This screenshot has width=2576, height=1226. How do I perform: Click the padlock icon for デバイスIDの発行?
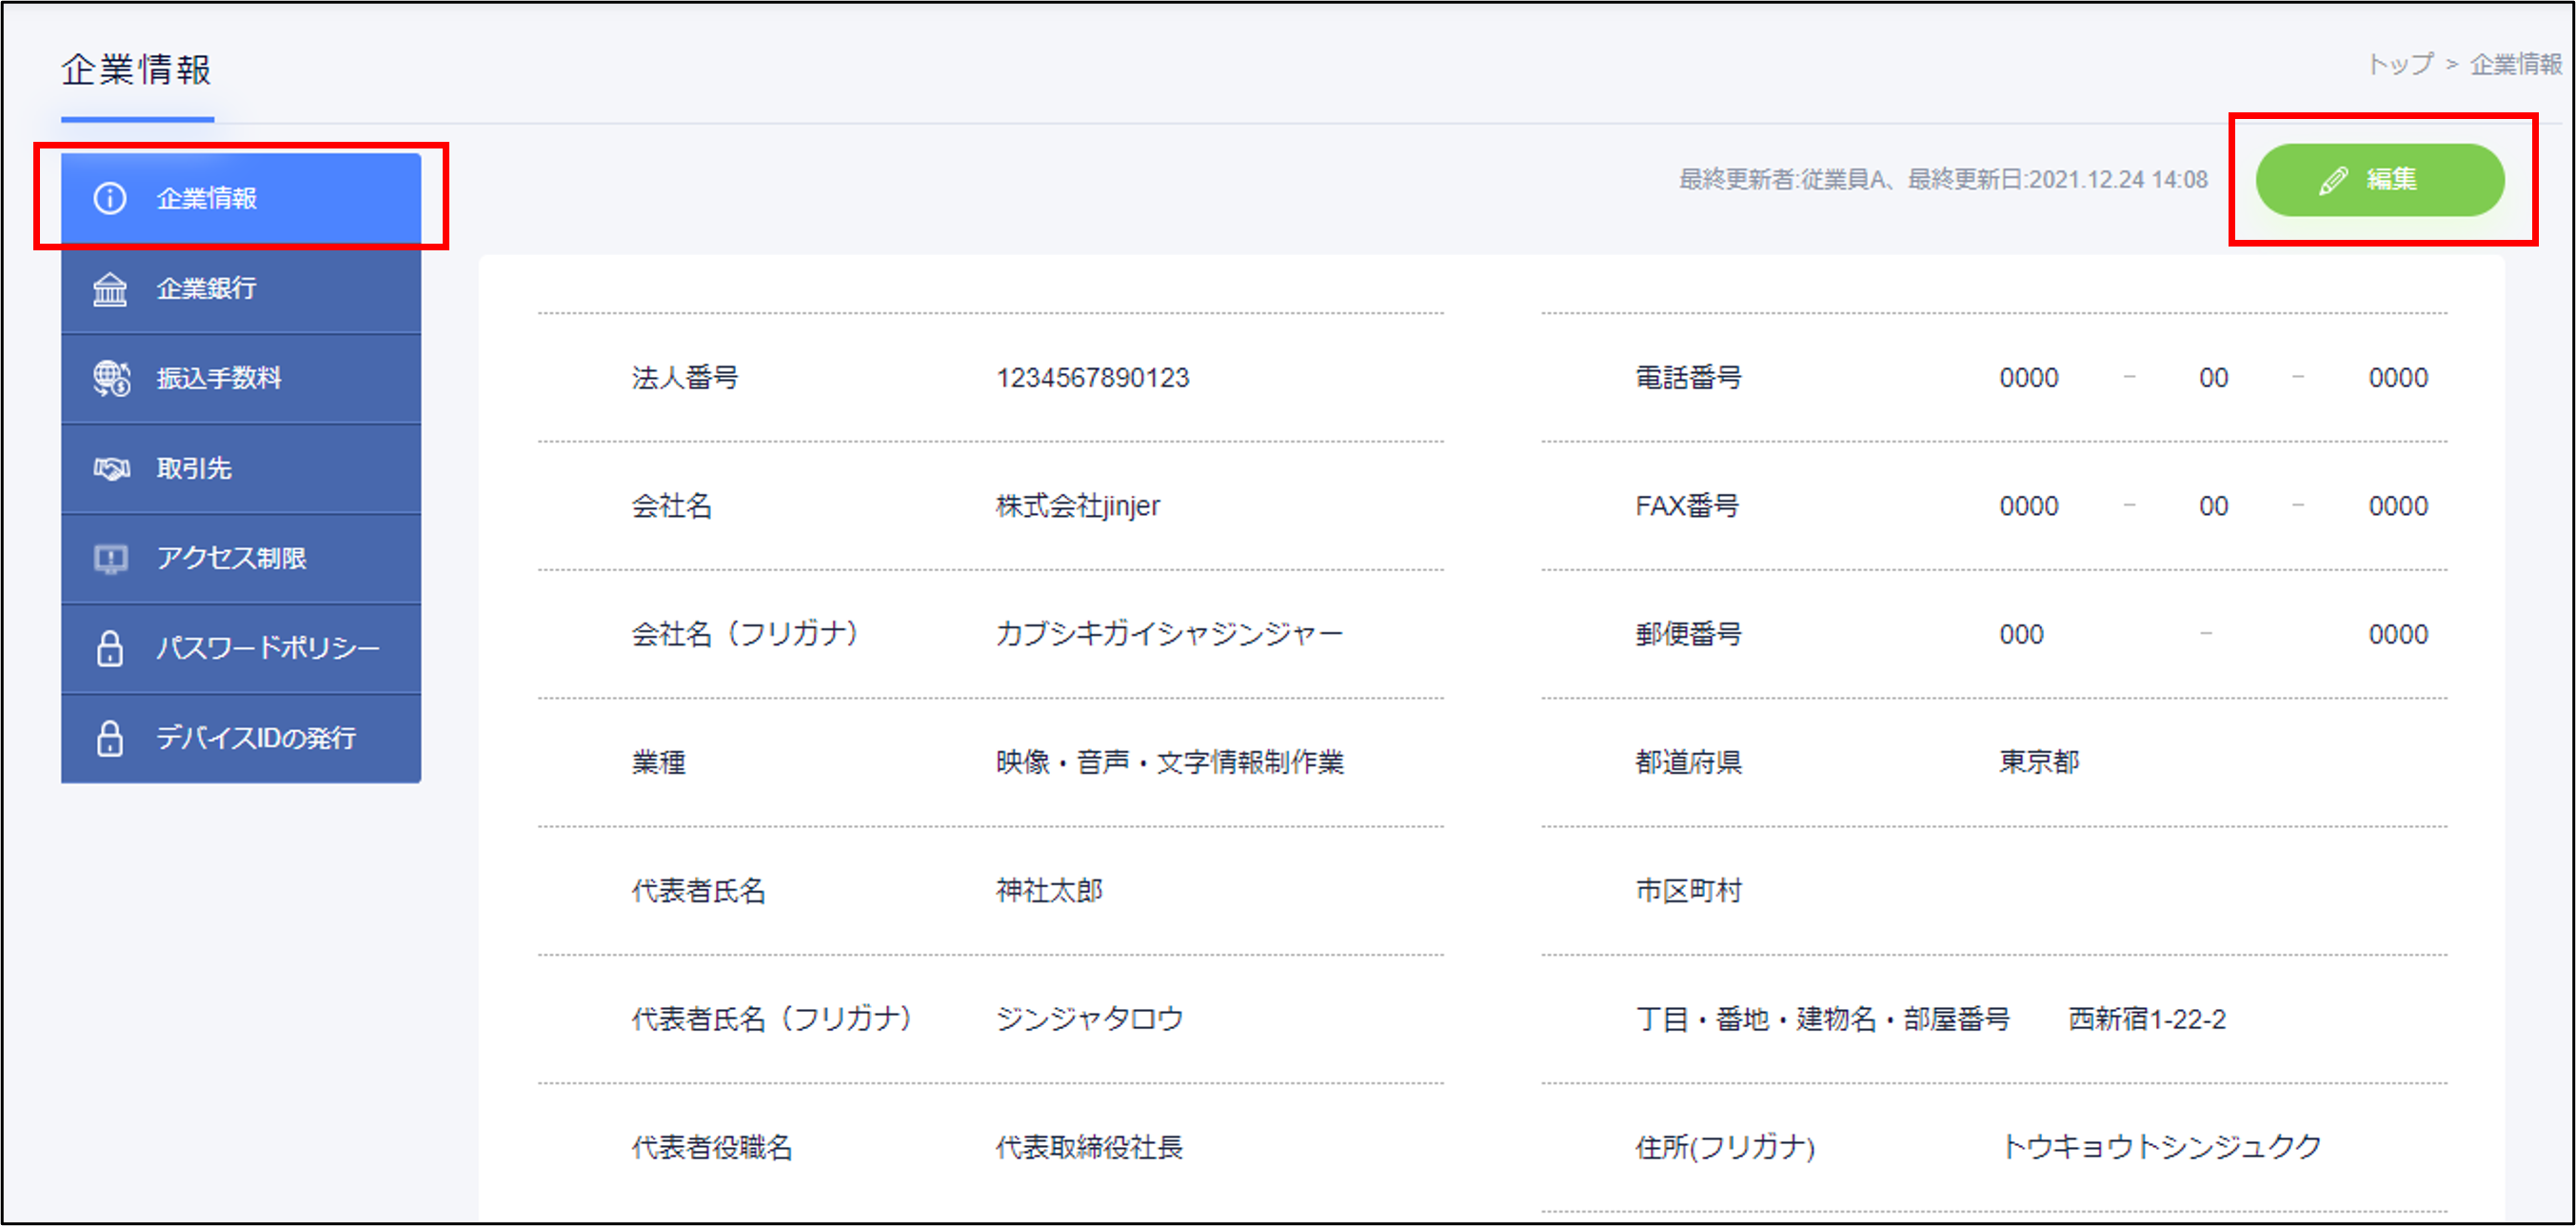coord(110,738)
